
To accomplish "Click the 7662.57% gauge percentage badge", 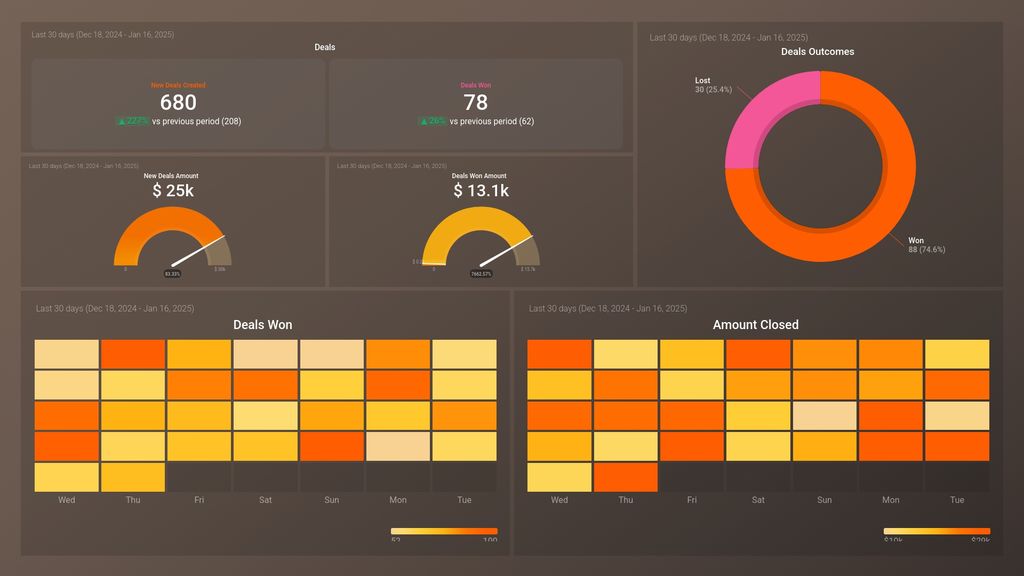I will click(x=481, y=274).
